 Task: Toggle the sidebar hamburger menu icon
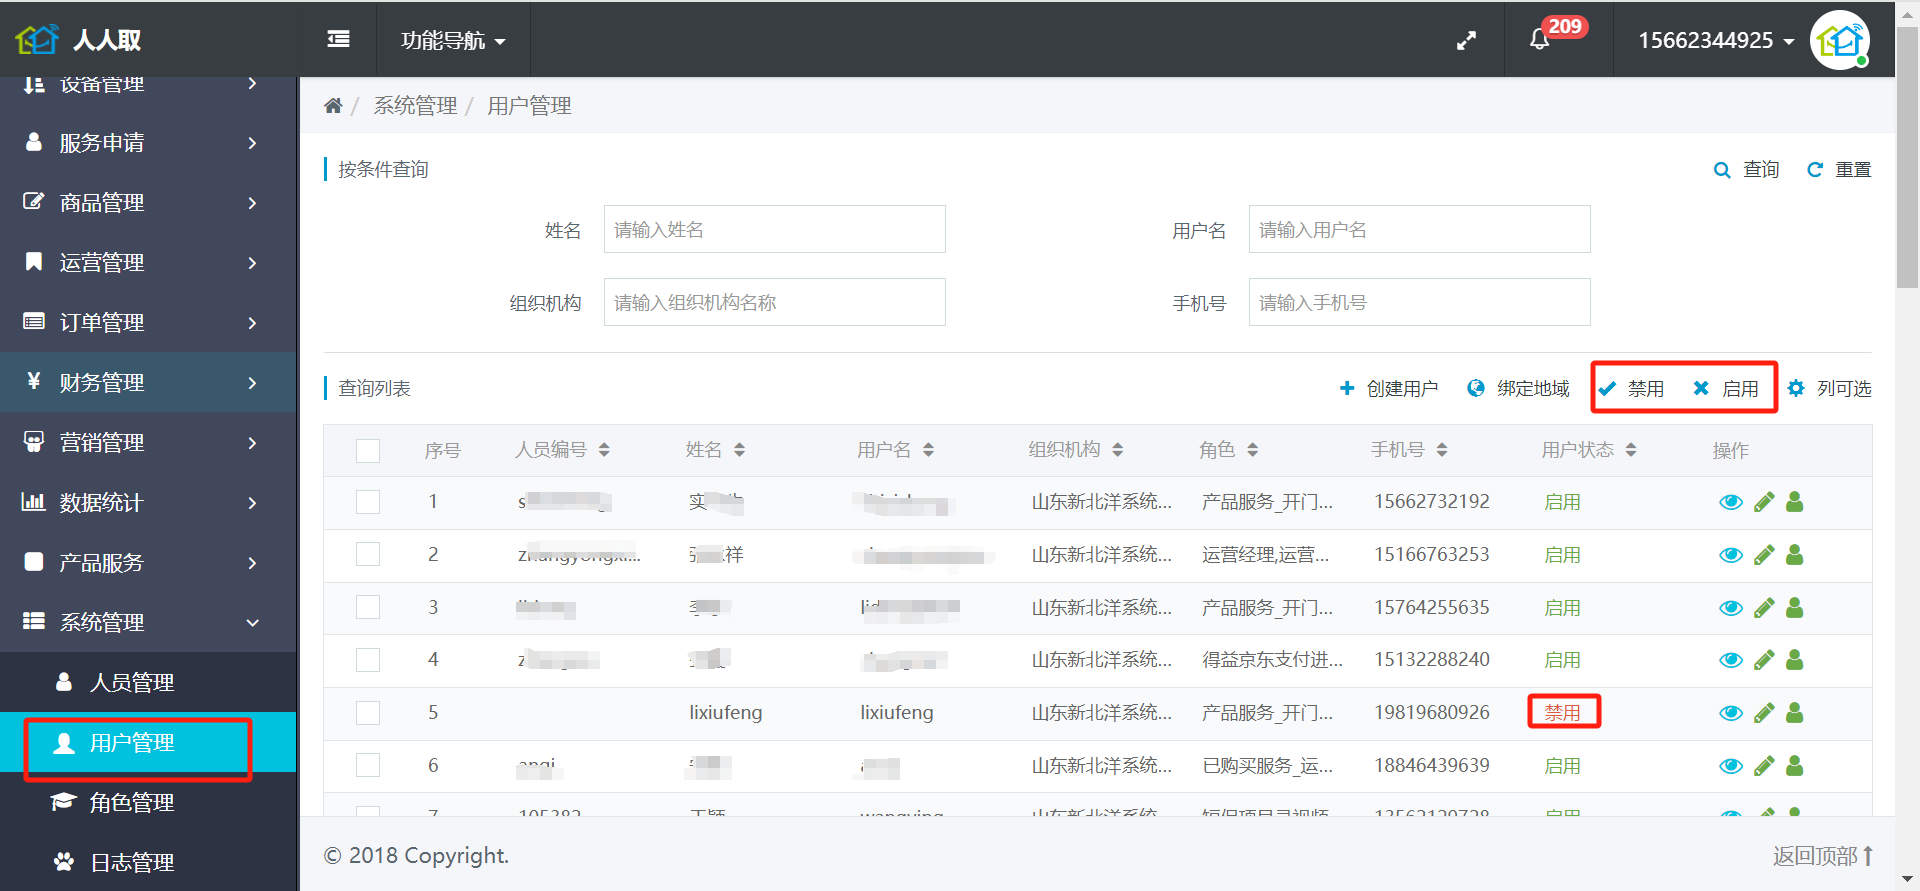(x=338, y=39)
